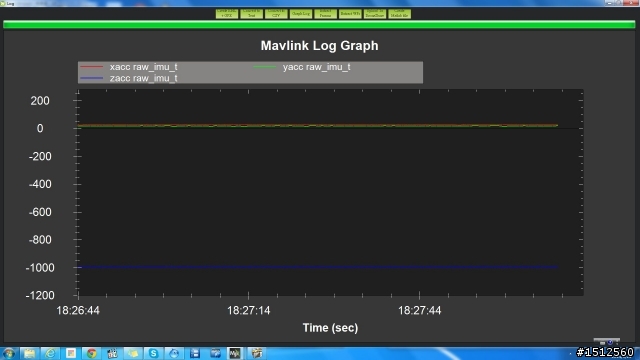Select the zacc raw_imu_t legend entry

[x=129, y=78]
